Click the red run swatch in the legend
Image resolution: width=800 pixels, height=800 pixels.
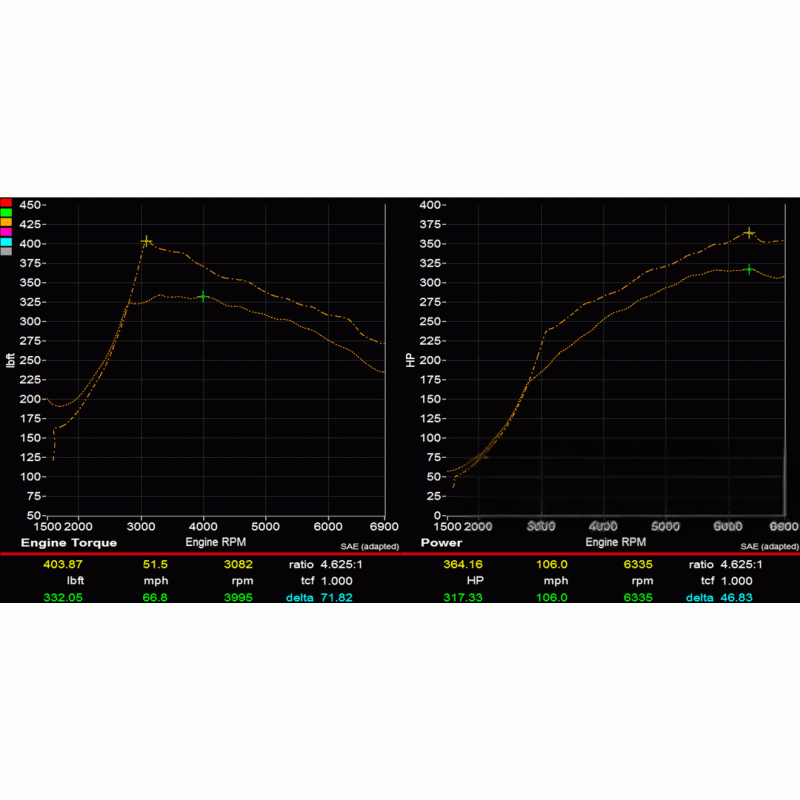click(x=7, y=203)
